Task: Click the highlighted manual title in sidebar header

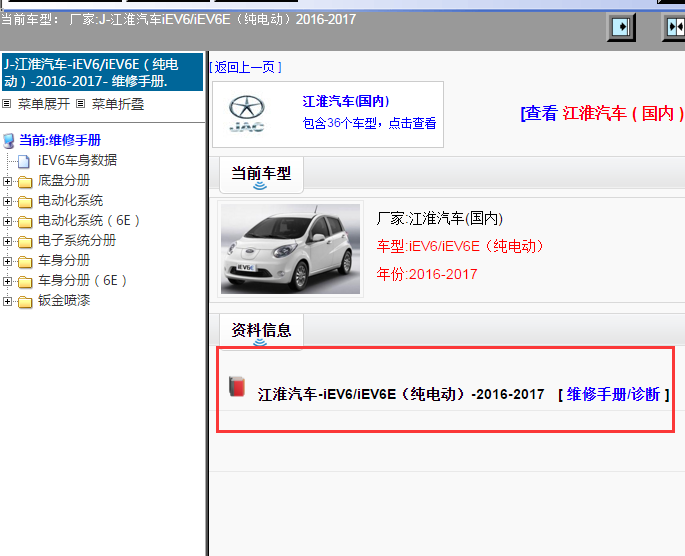Action: (102, 73)
